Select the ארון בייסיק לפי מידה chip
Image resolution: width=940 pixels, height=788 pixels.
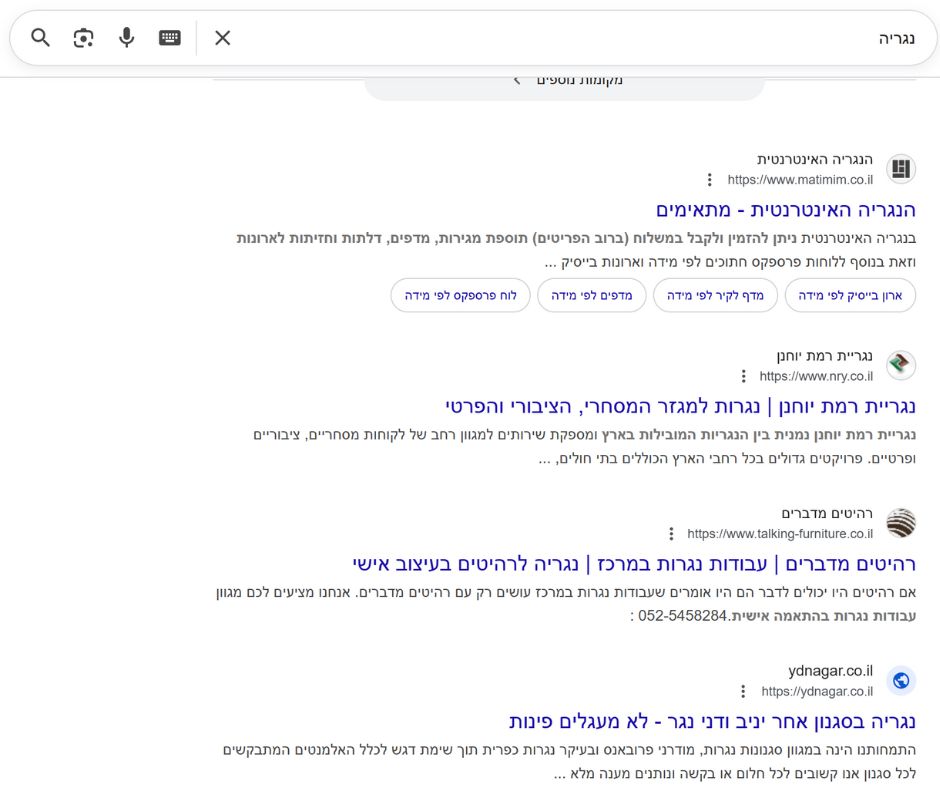pyautogui.click(x=849, y=296)
